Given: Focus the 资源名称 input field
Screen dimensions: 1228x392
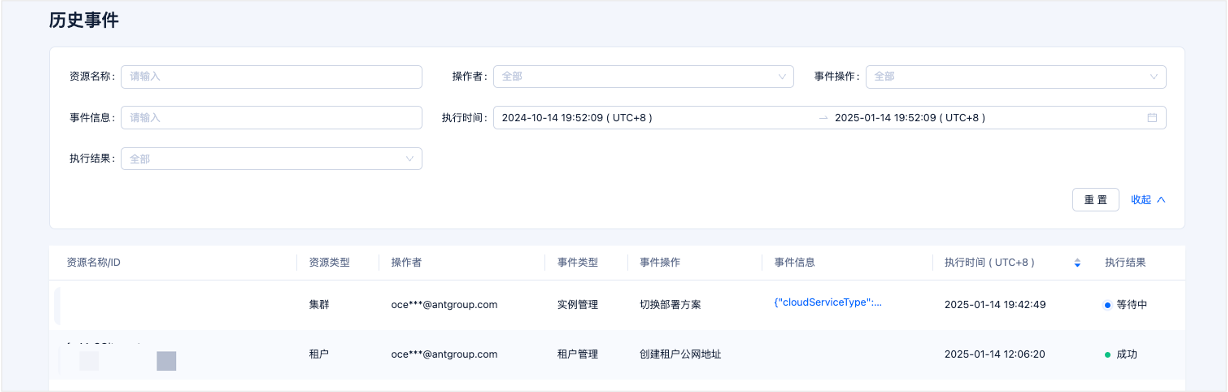Looking at the screenshot, I should coord(271,76).
